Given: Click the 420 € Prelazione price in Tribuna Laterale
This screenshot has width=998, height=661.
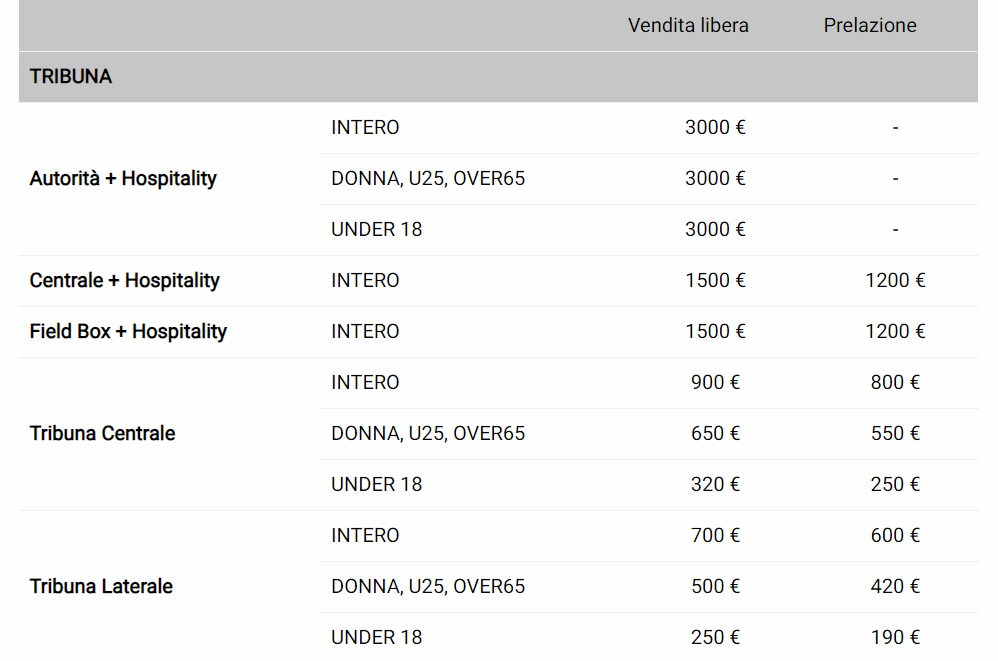Looking at the screenshot, I should [895, 586].
